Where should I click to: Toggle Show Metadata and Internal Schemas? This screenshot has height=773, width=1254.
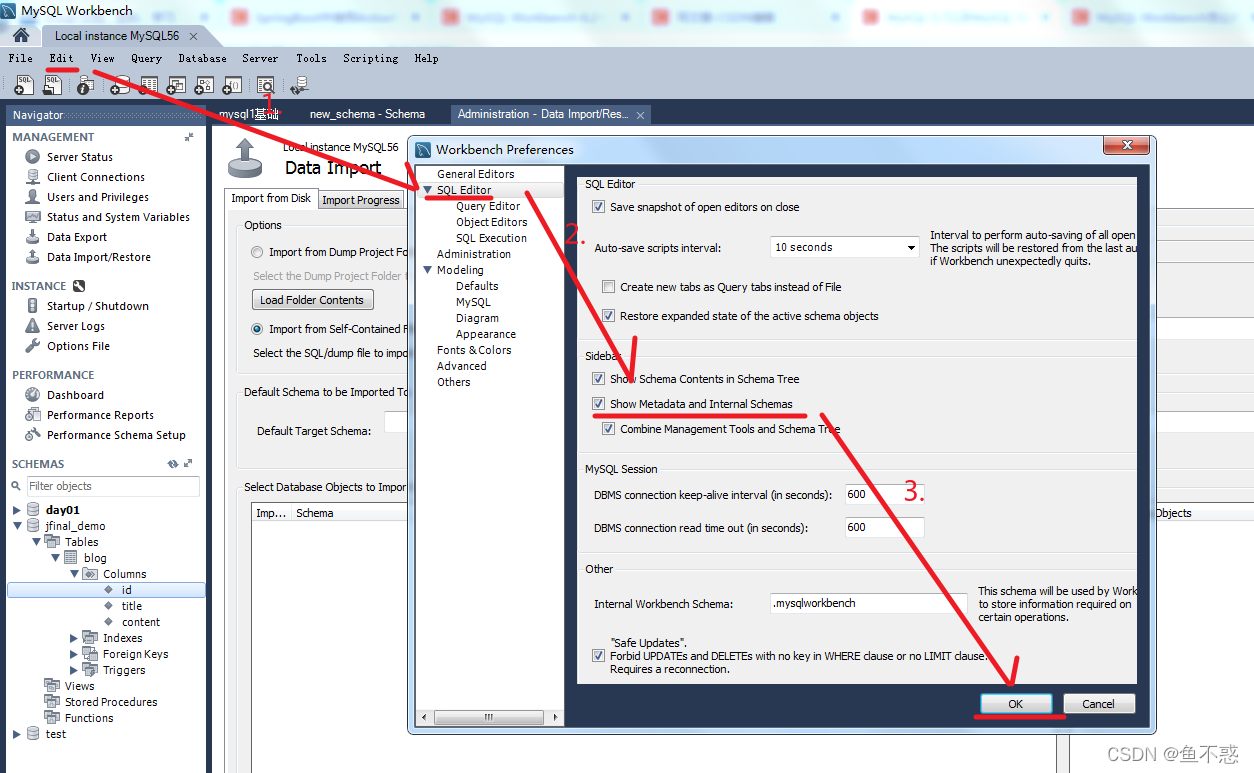click(x=599, y=404)
